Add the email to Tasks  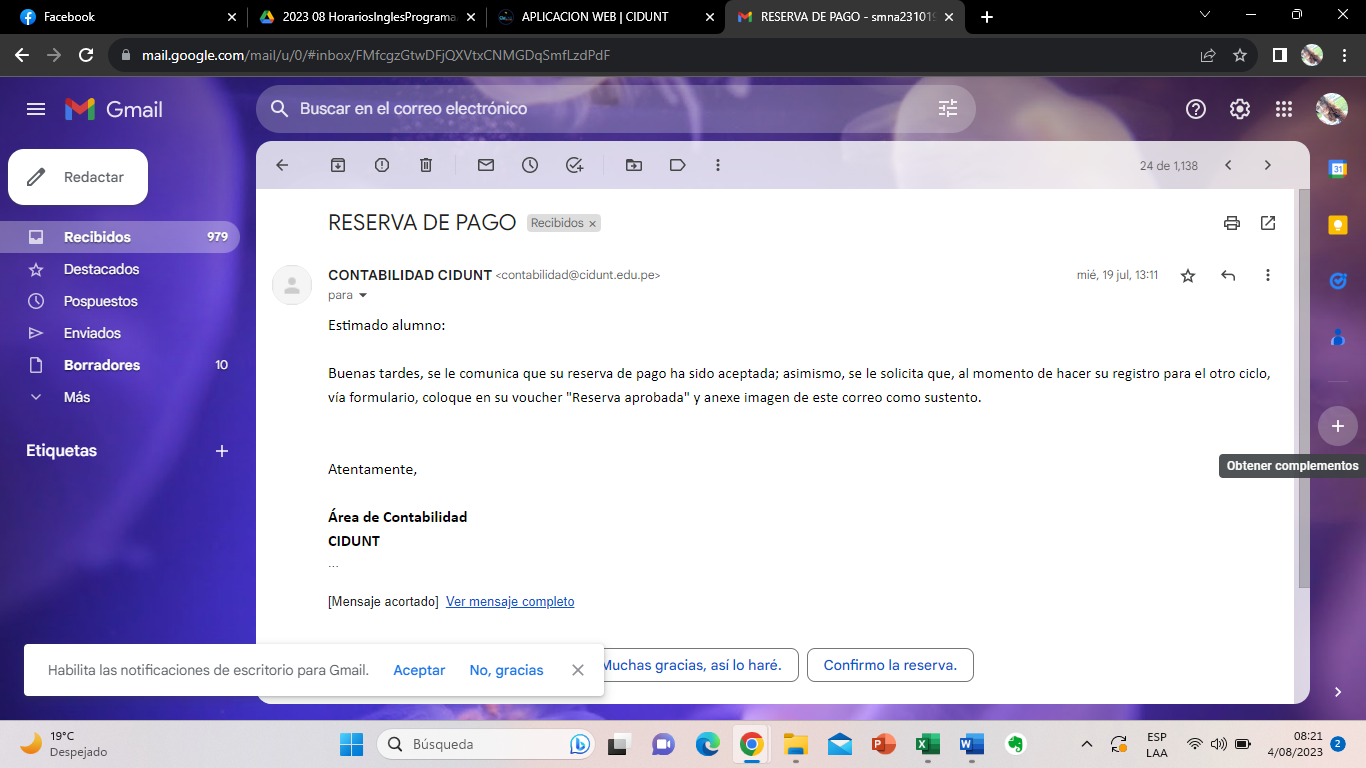574,165
